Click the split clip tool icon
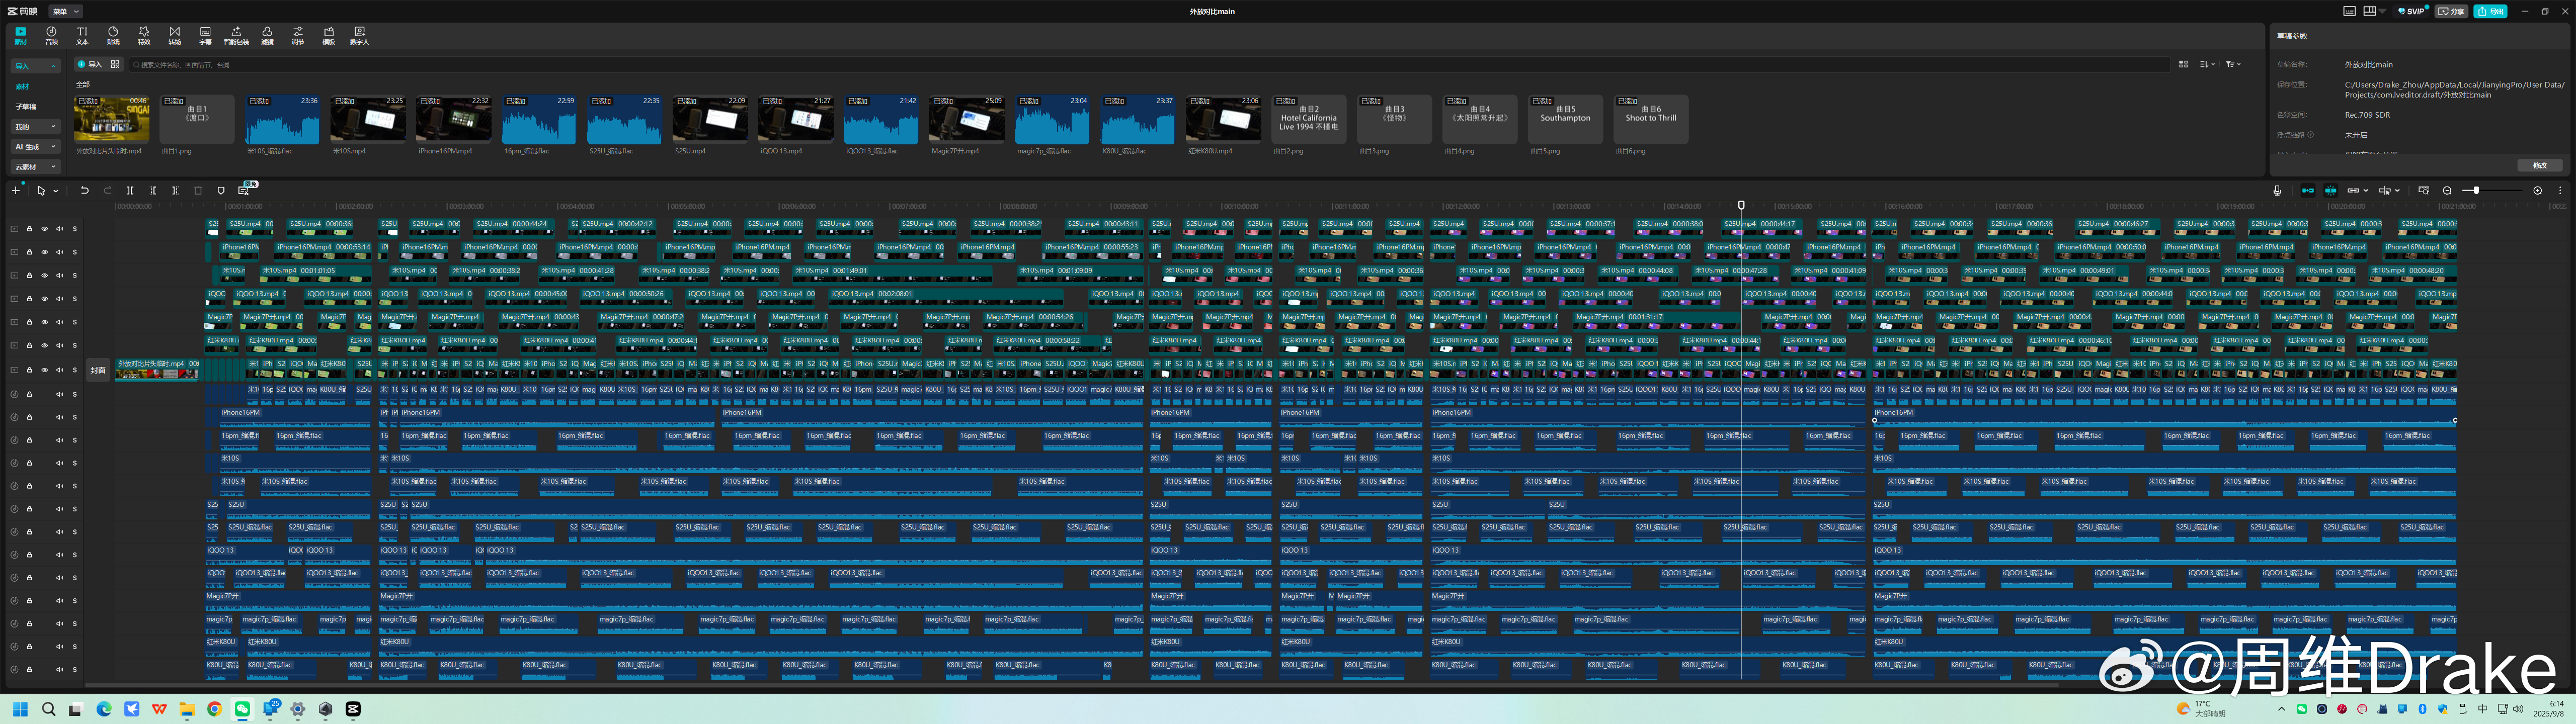2576x724 pixels. 130,190
